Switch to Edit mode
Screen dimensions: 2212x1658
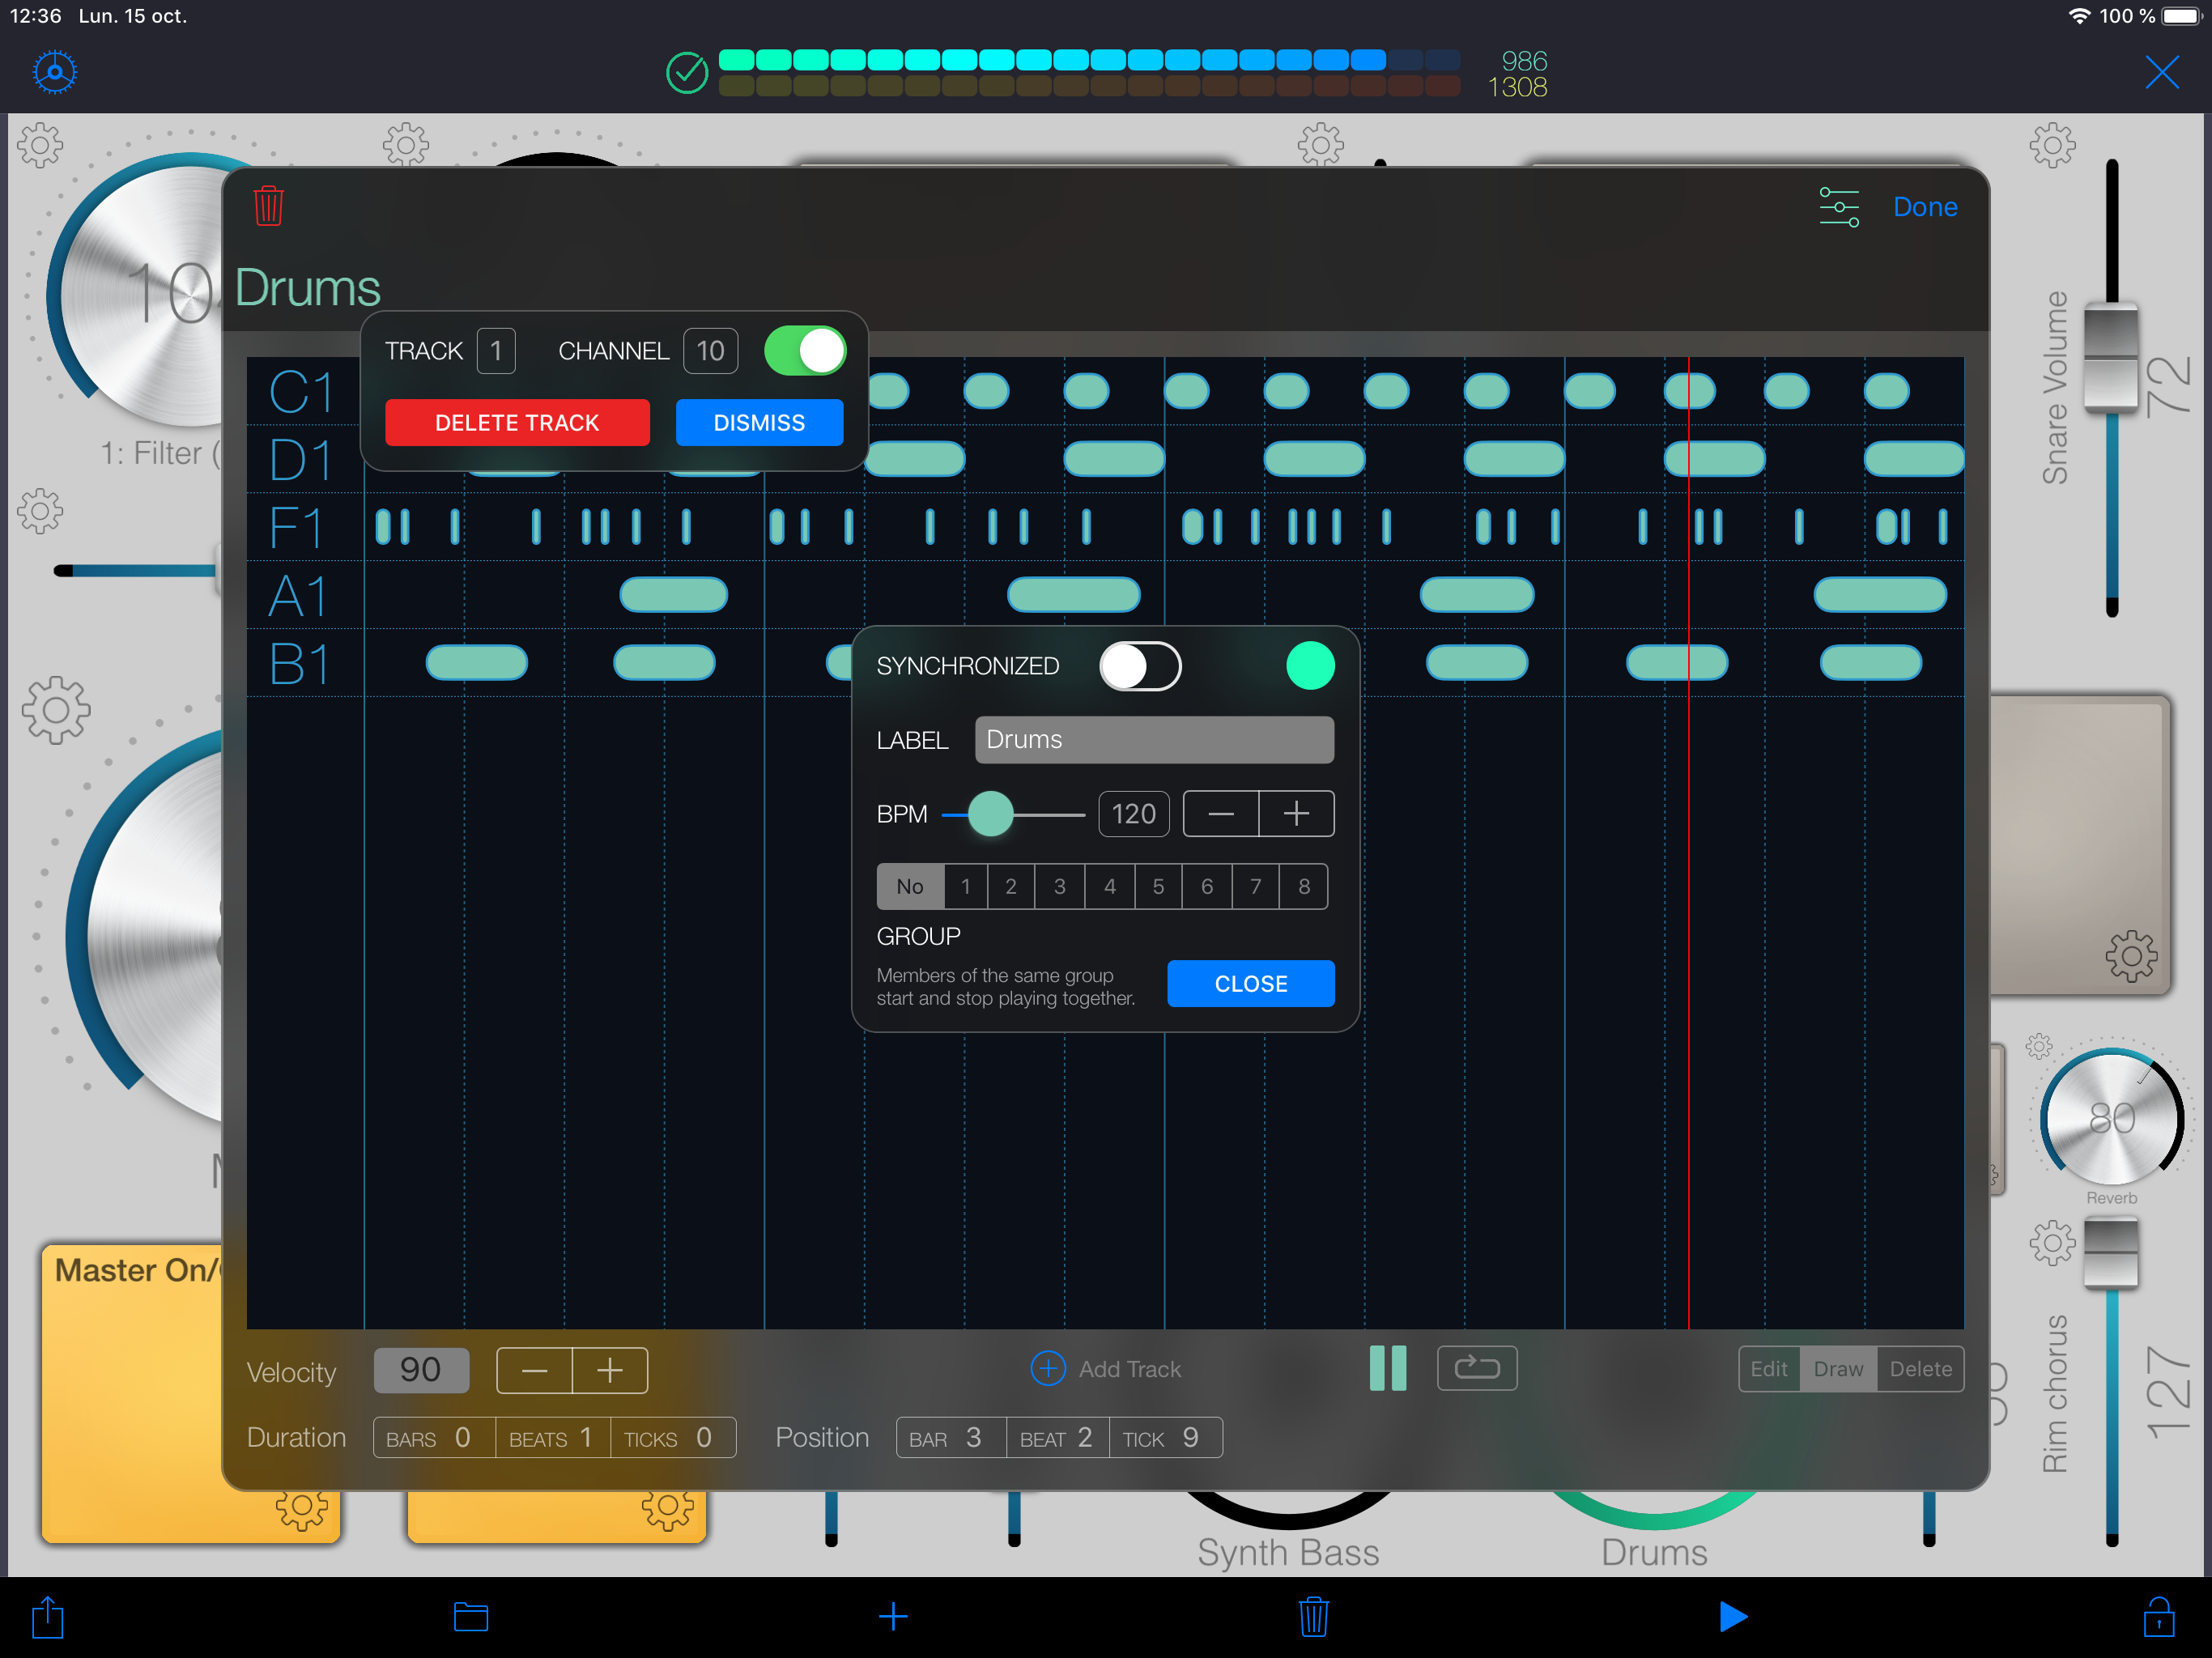pos(1768,1369)
